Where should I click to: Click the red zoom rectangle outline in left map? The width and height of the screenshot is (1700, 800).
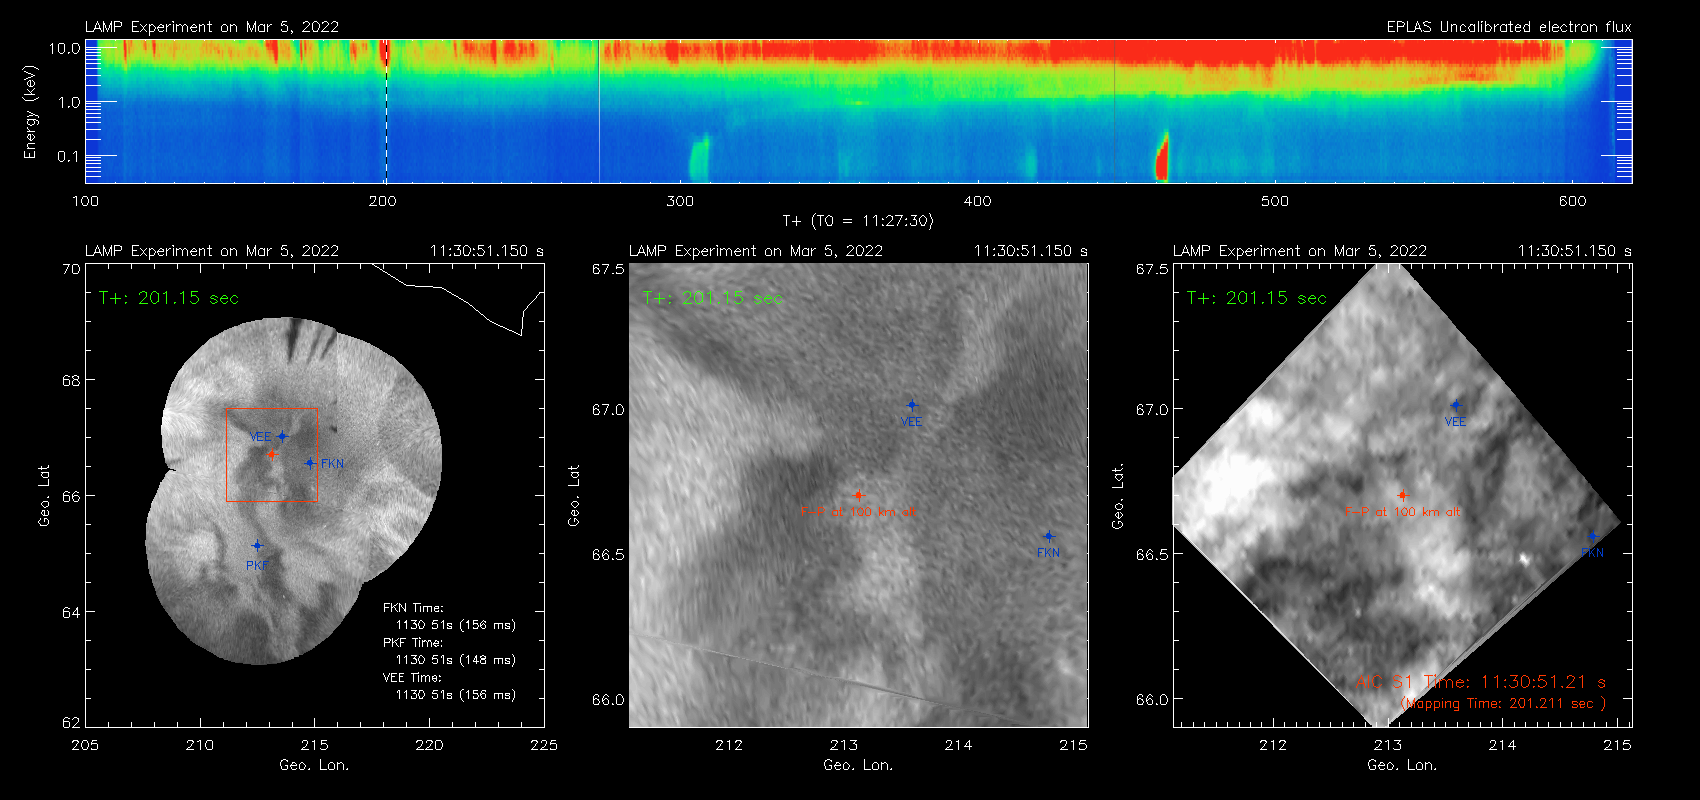(x=272, y=454)
